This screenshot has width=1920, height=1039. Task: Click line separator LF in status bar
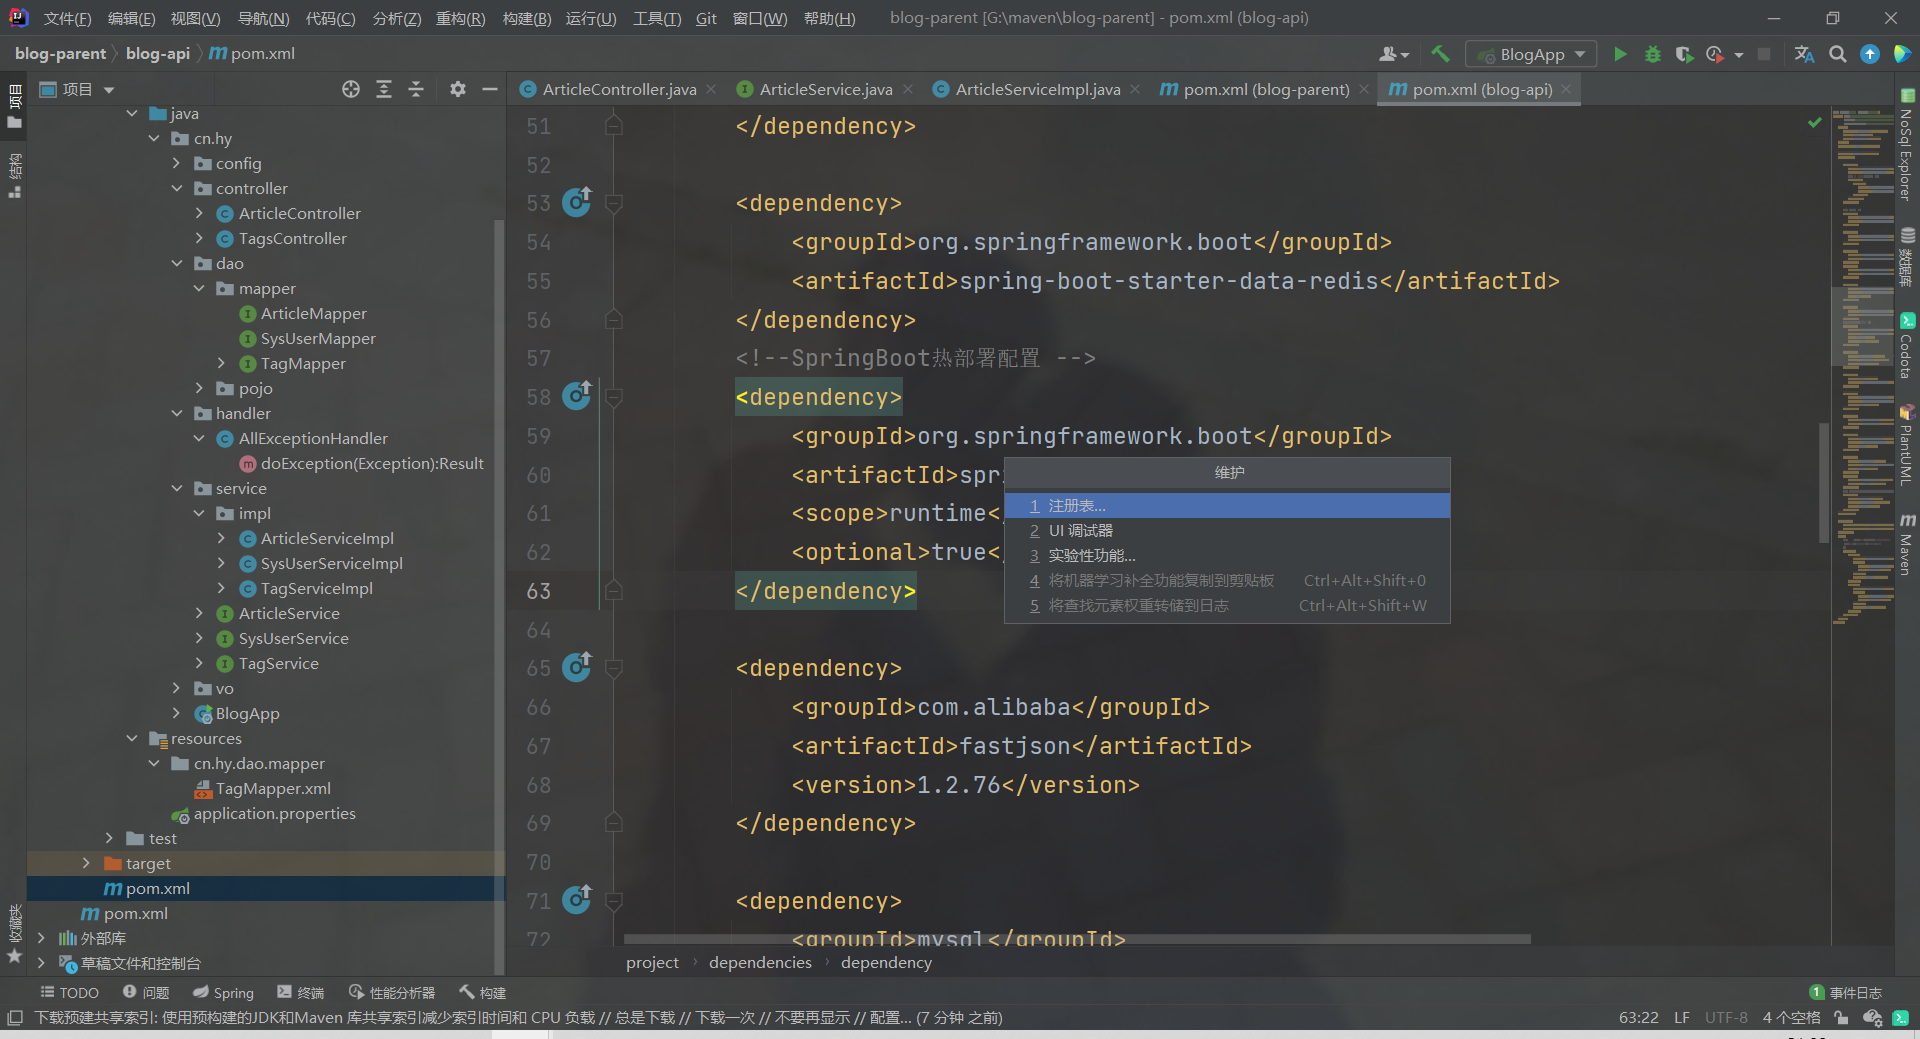tap(1682, 1017)
